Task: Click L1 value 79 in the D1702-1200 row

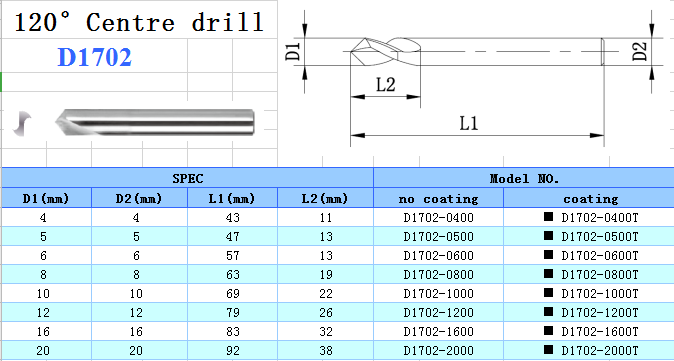Action: tap(233, 312)
